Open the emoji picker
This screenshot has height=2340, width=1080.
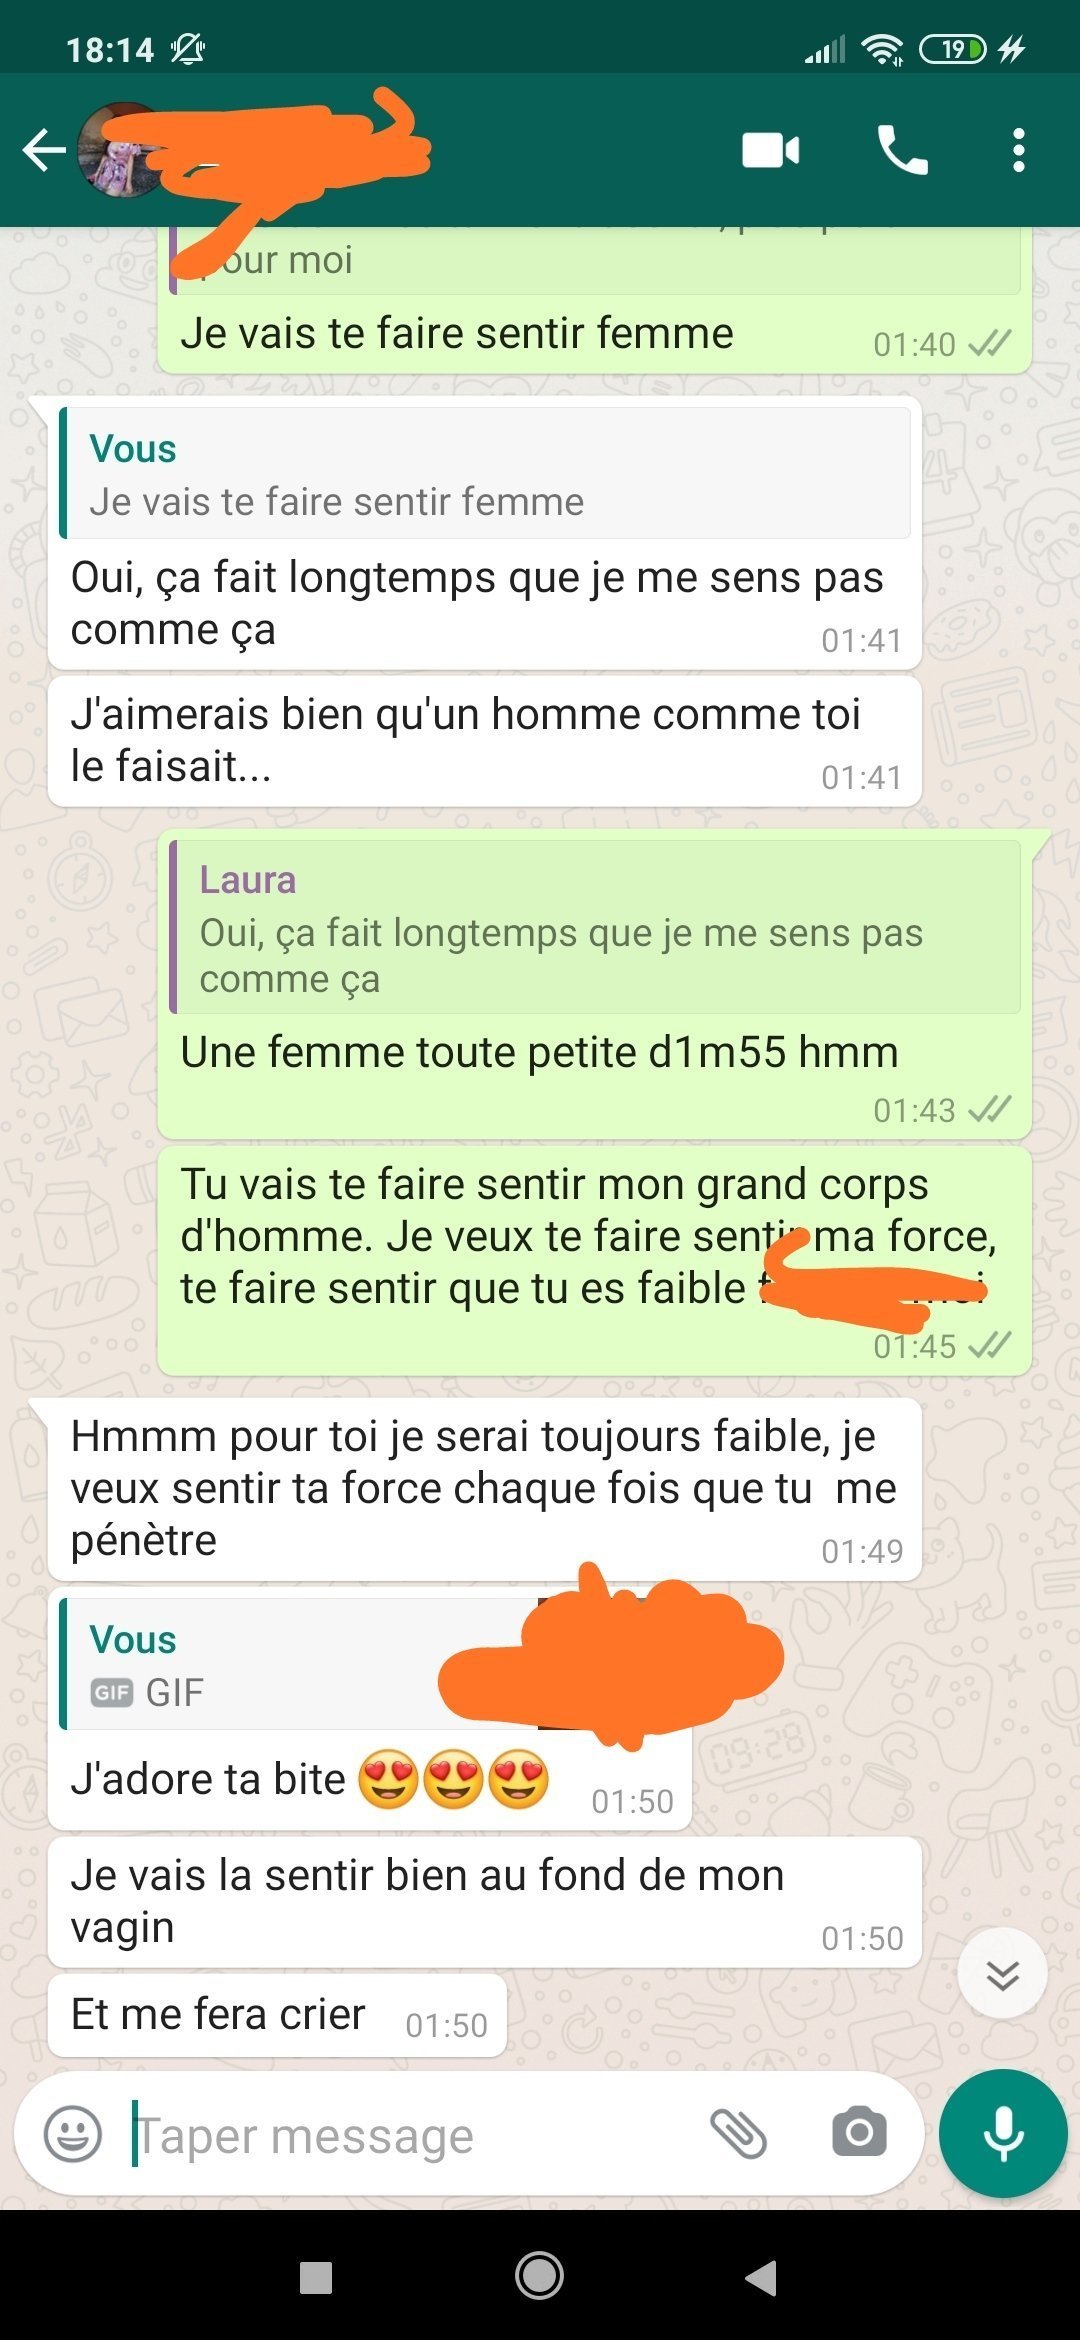click(73, 2134)
